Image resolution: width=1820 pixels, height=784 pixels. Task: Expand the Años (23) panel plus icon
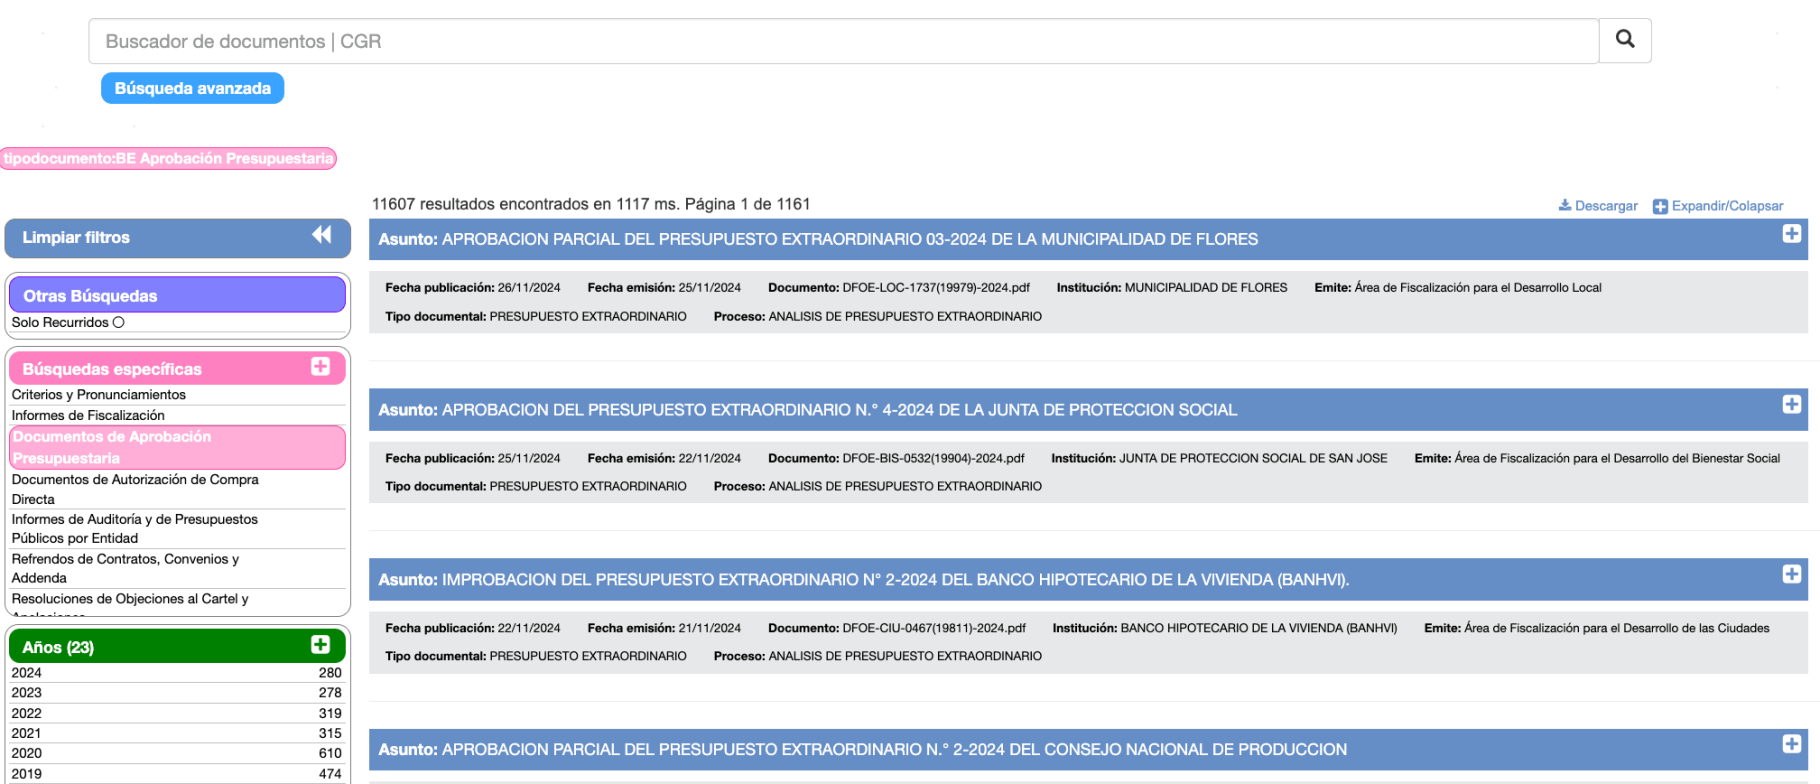320,645
